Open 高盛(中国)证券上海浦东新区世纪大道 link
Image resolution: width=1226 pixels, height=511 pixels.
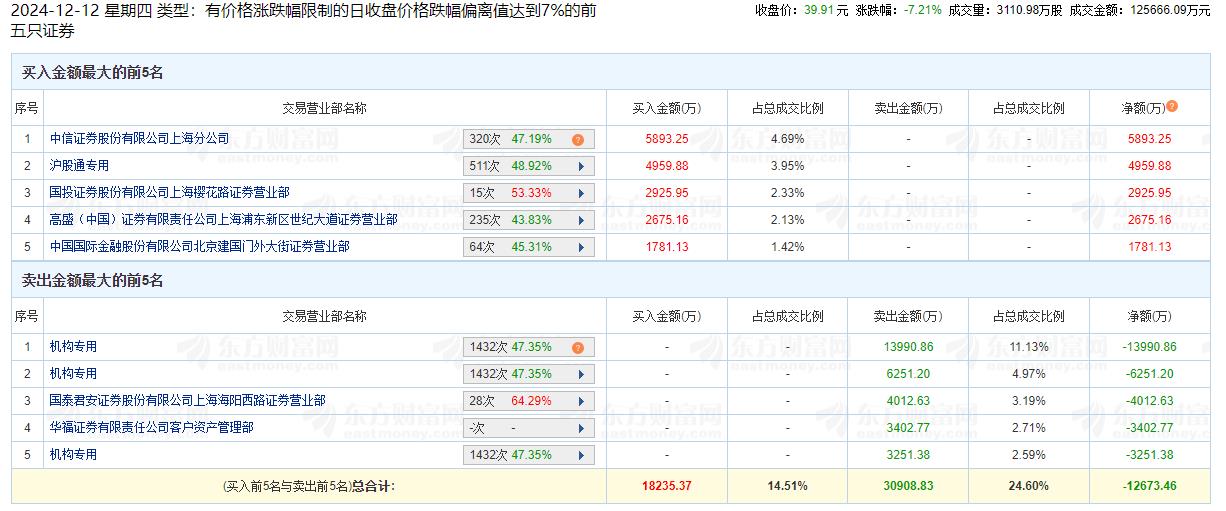223,219
